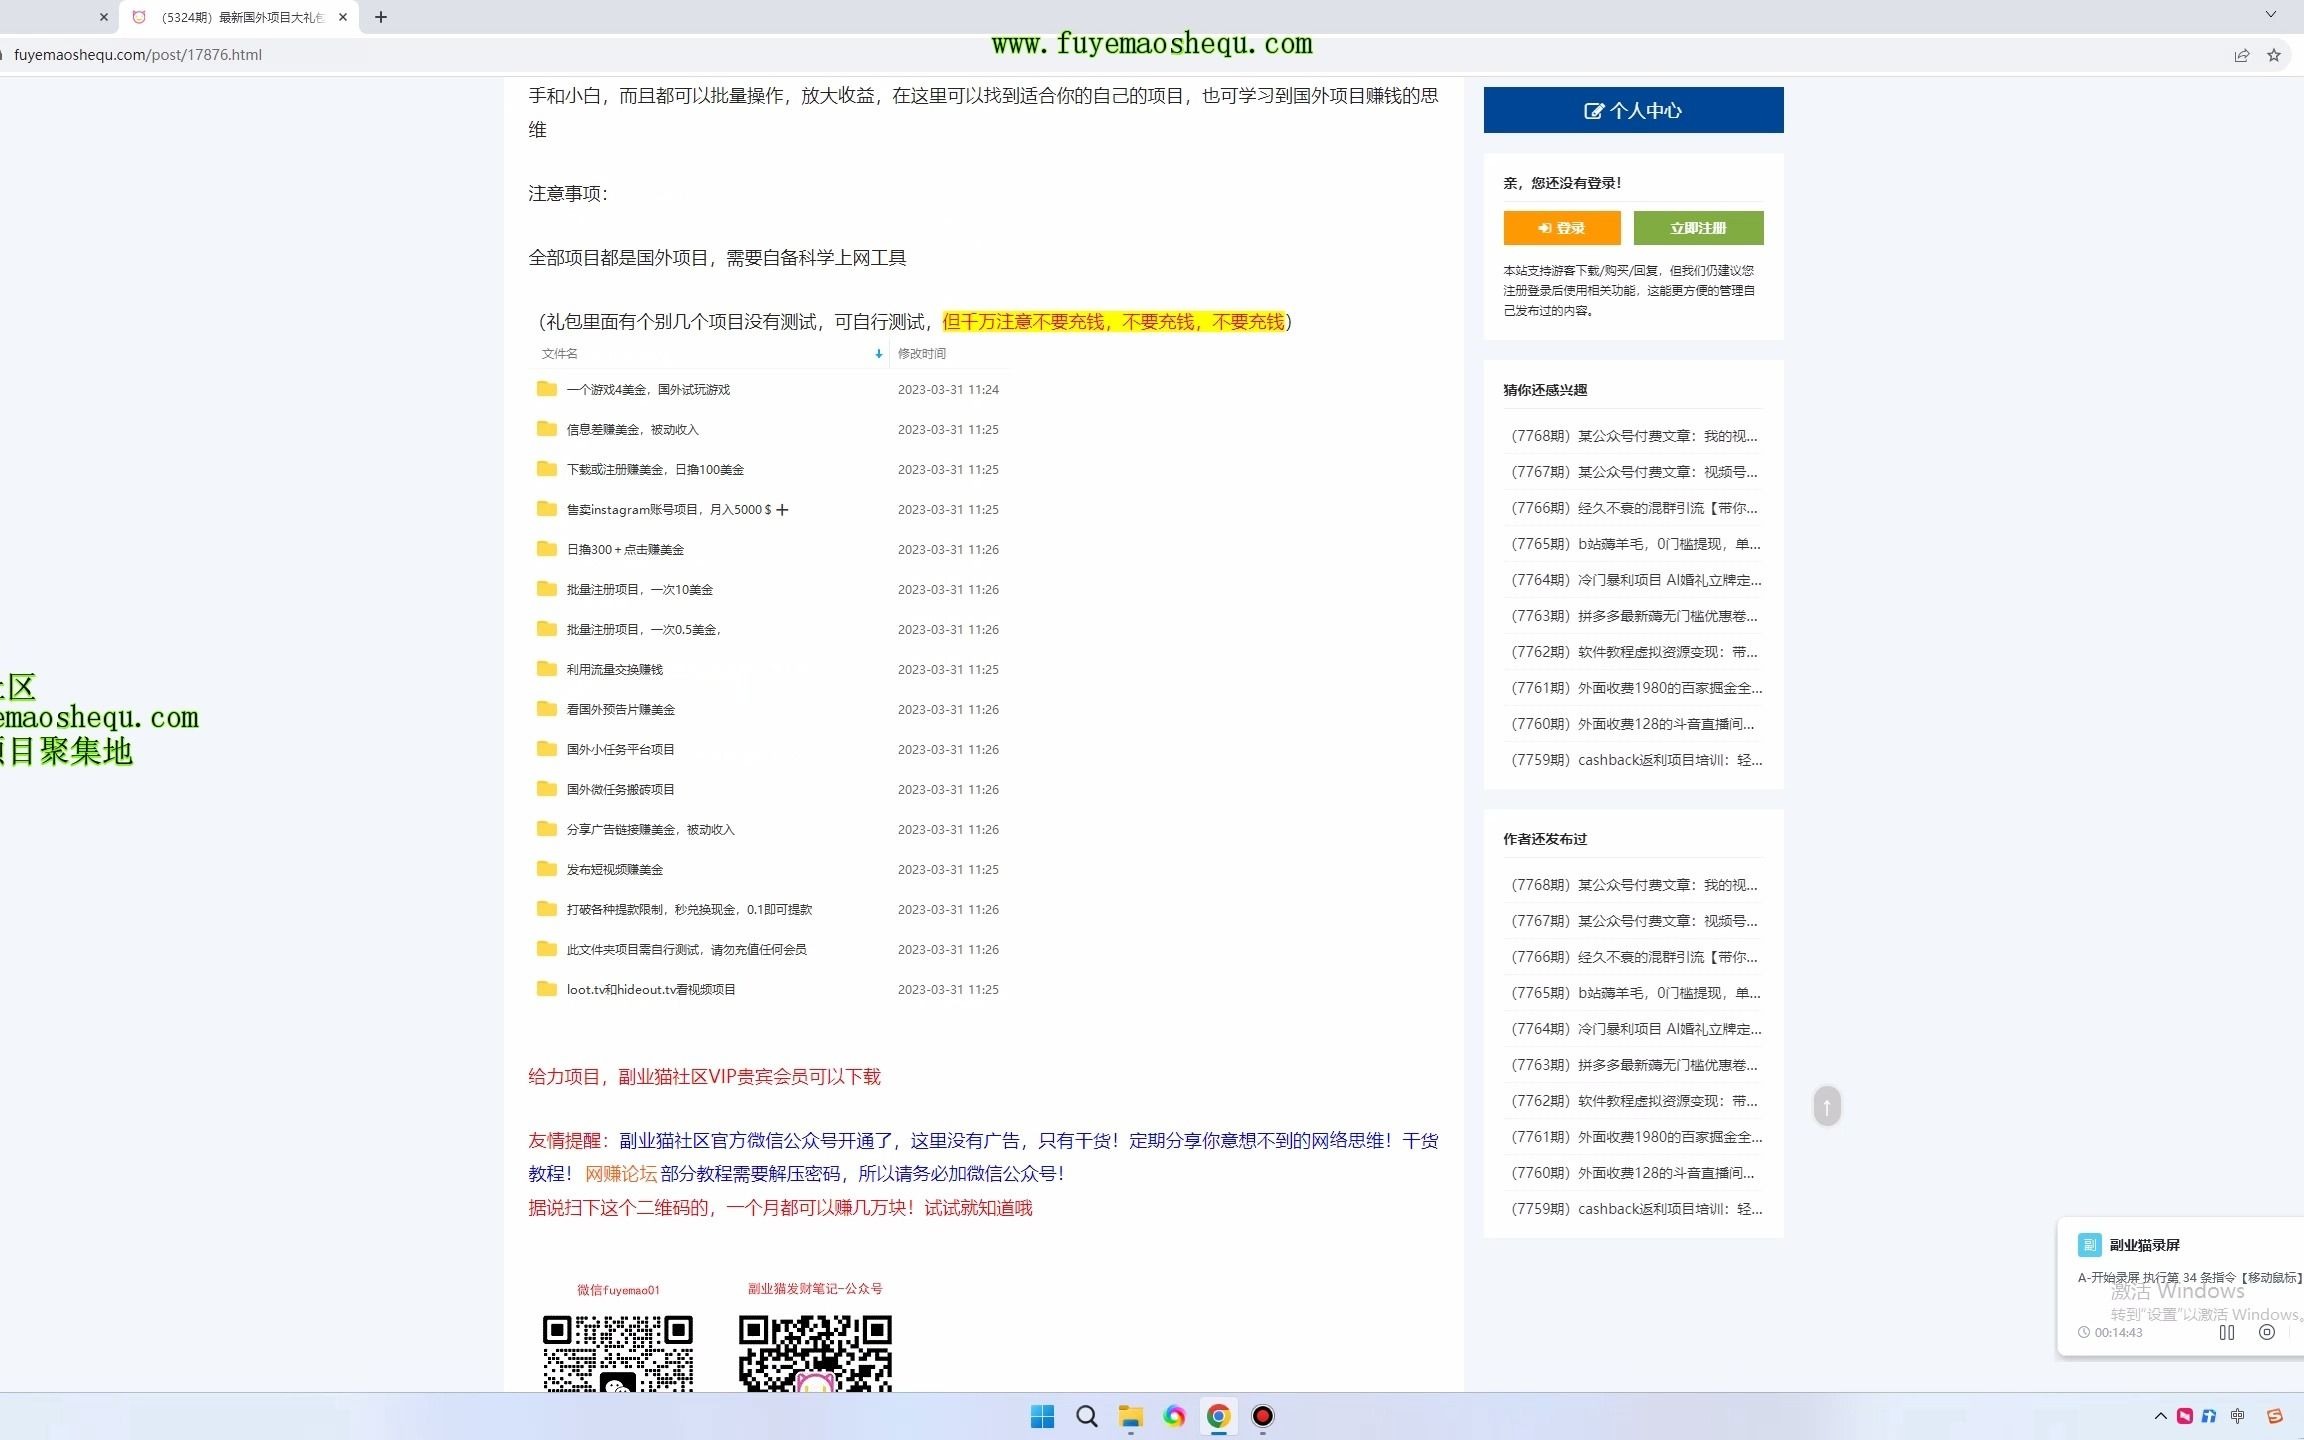The height and width of the screenshot is (1440, 2304).
Task: Click the 修改时间 column header
Action: [921, 354]
